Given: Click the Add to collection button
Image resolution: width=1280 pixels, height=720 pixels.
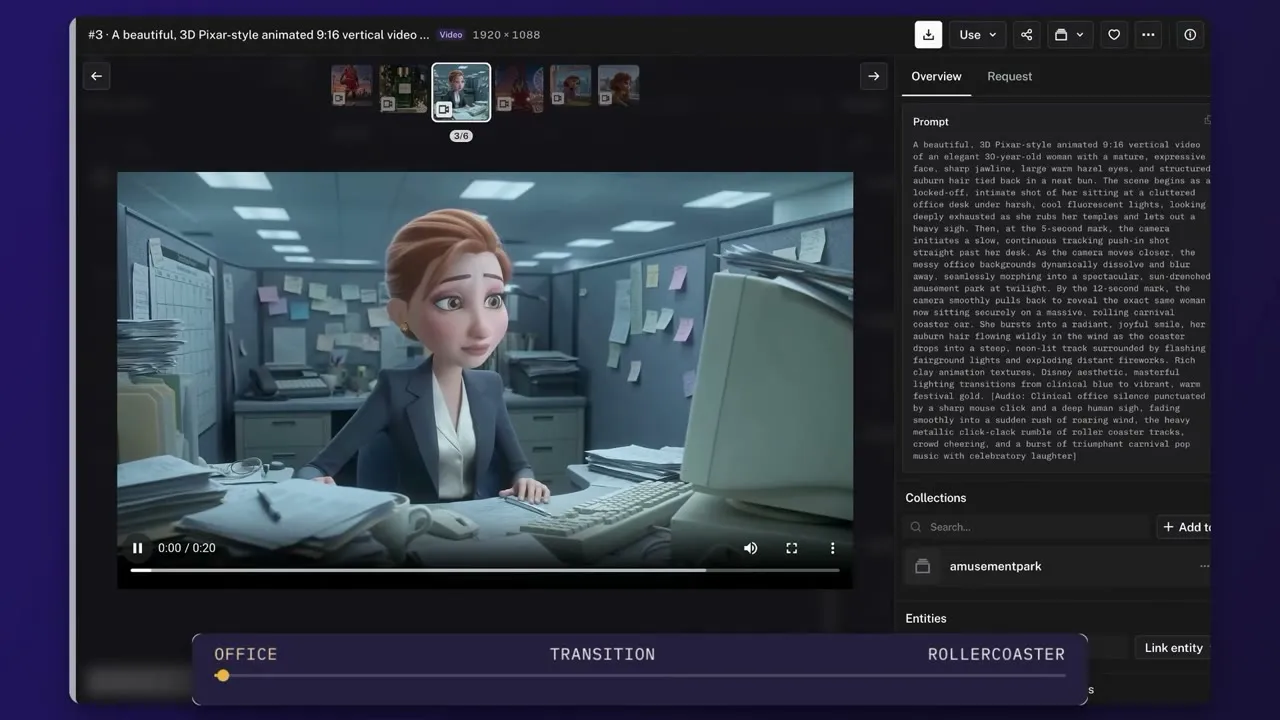Looking at the screenshot, I should [x=1185, y=527].
